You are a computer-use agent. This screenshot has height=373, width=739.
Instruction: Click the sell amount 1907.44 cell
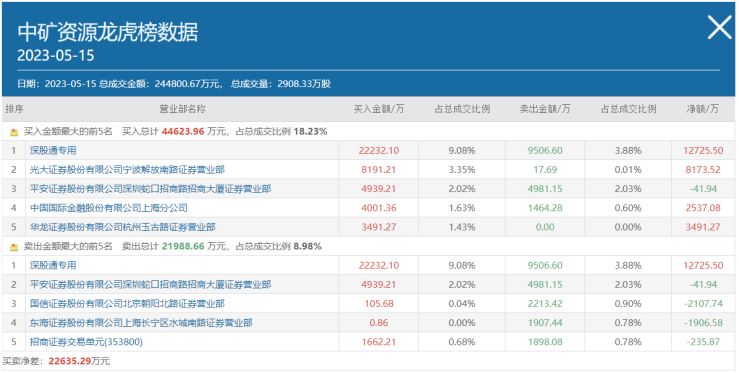click(x=545, y=323)
